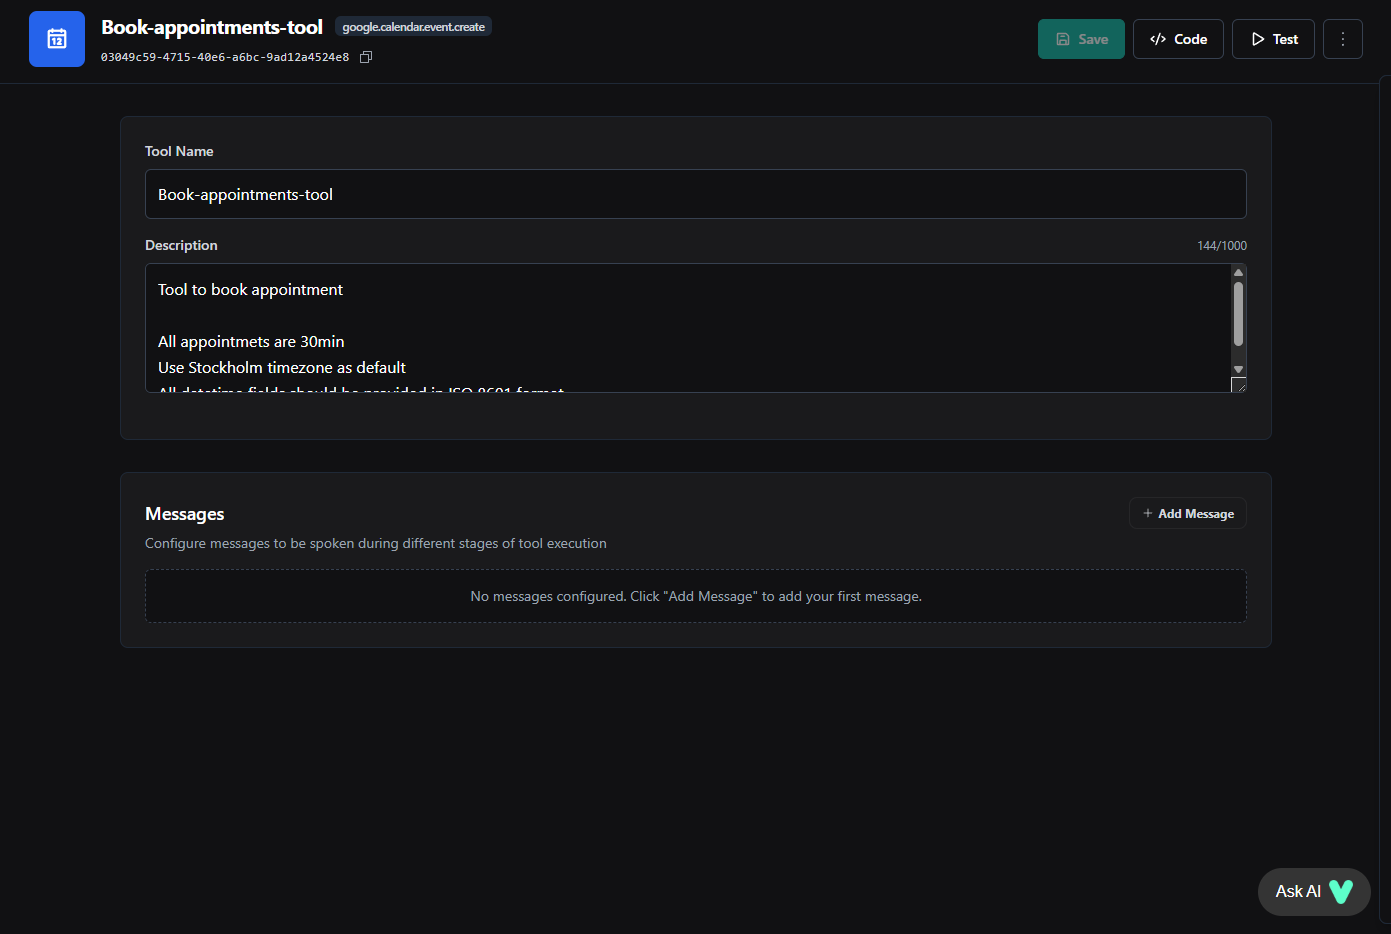The height and width of the screenshot is (934, 1391).
Task: Select the tool ID text string
Action: tap(225, 57)
